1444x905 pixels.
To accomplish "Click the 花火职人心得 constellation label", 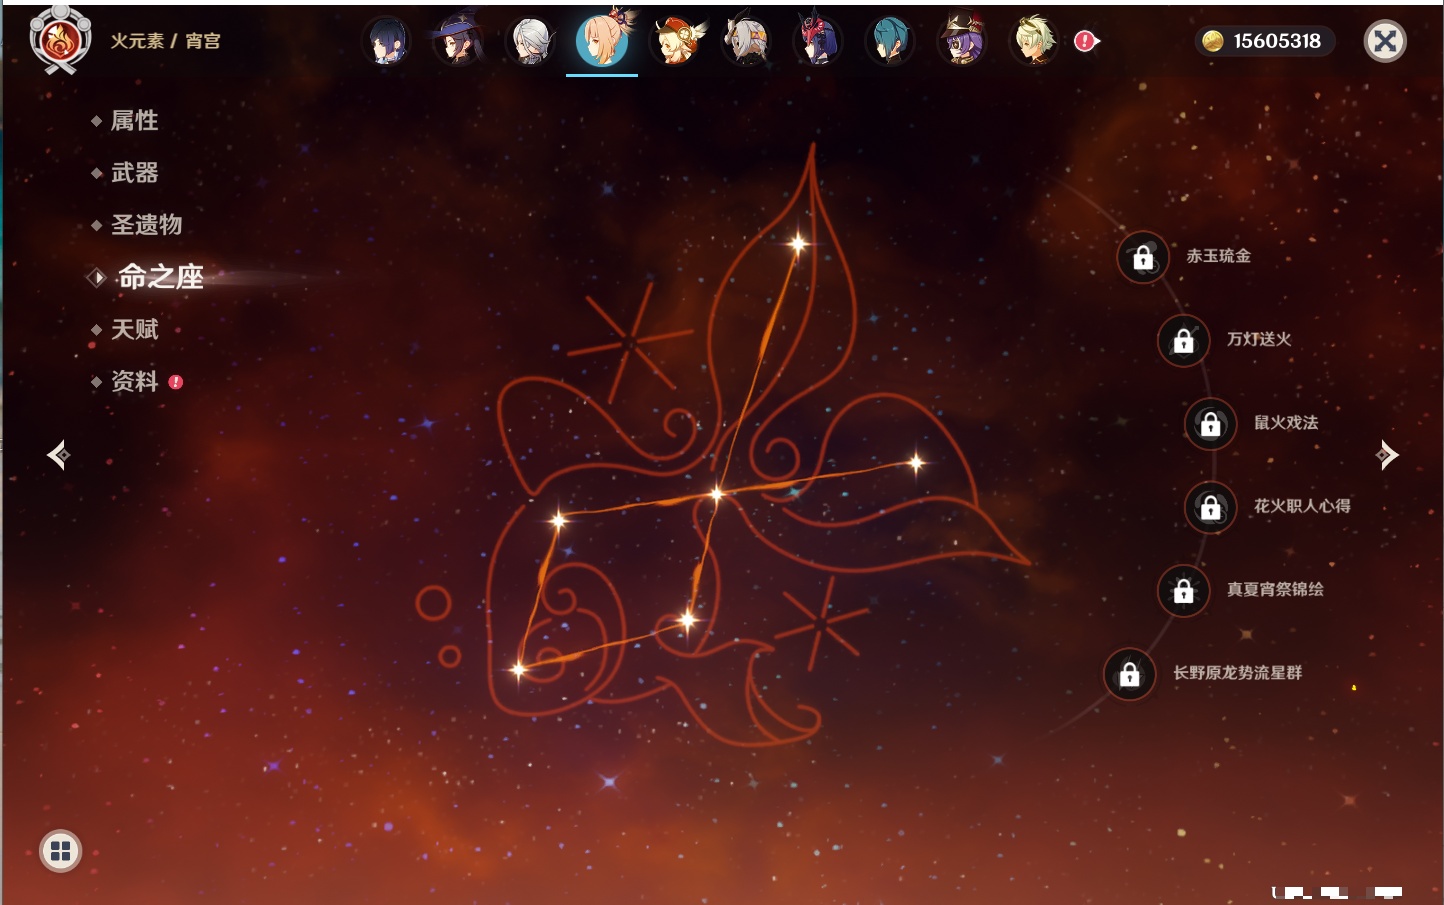I will [1303, 506].
